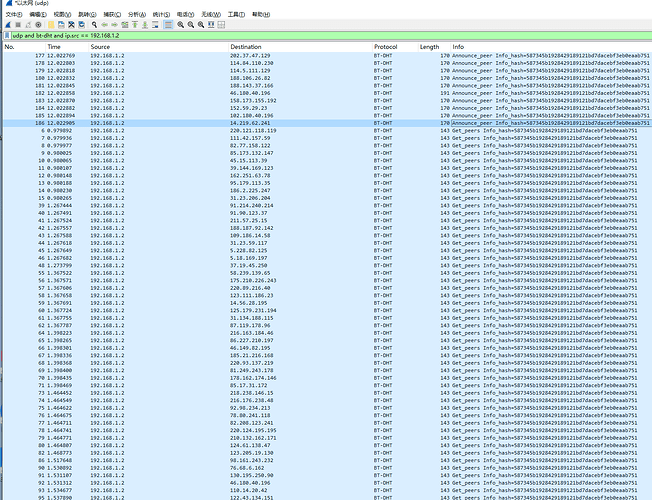This screenshot has width=652, height=500.
Task: Click into the display filter field
Action: click(331, 36)
